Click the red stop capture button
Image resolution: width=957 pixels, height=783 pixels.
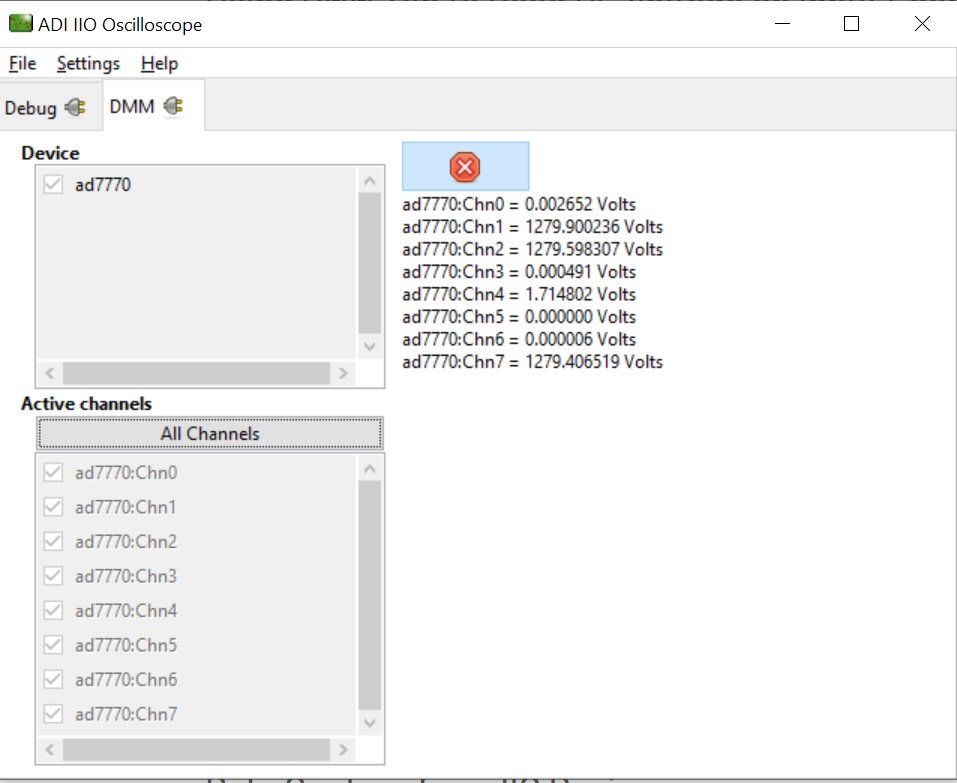point(465,167)
